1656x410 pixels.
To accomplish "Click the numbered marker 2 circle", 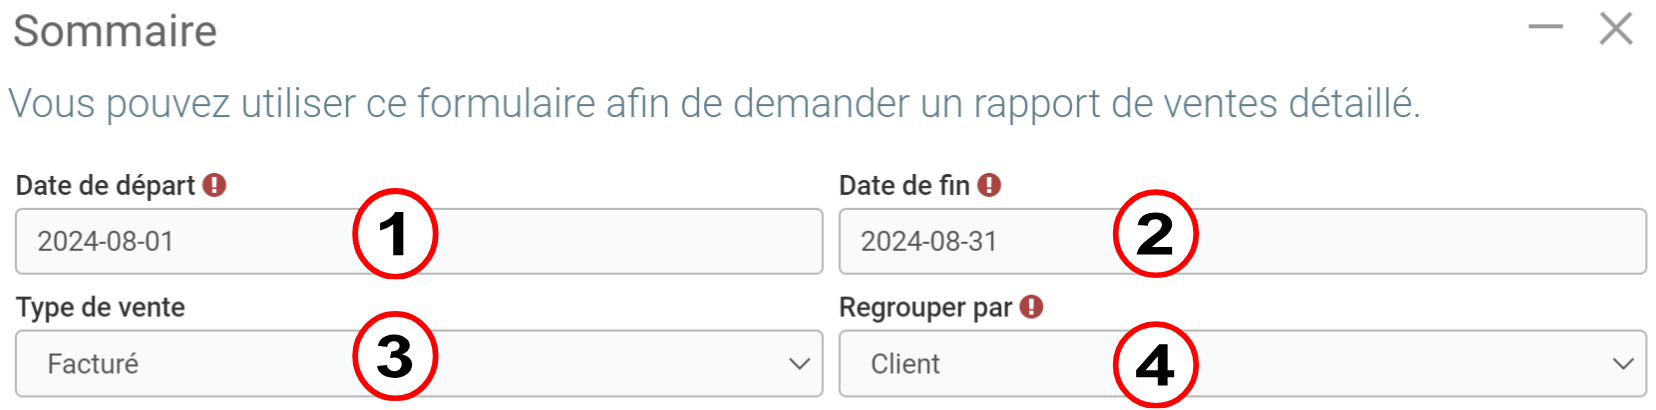I will coord(1155,235).
